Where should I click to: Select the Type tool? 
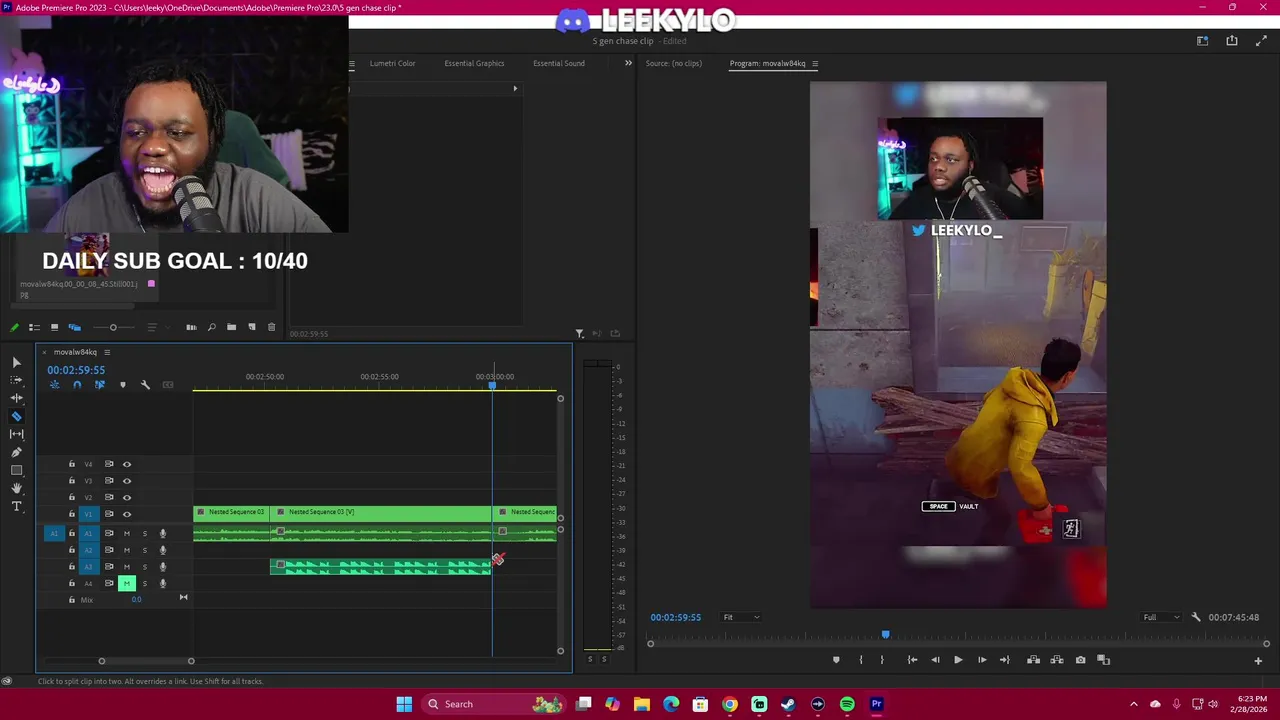pyautogui.click(x=16, y=506)
